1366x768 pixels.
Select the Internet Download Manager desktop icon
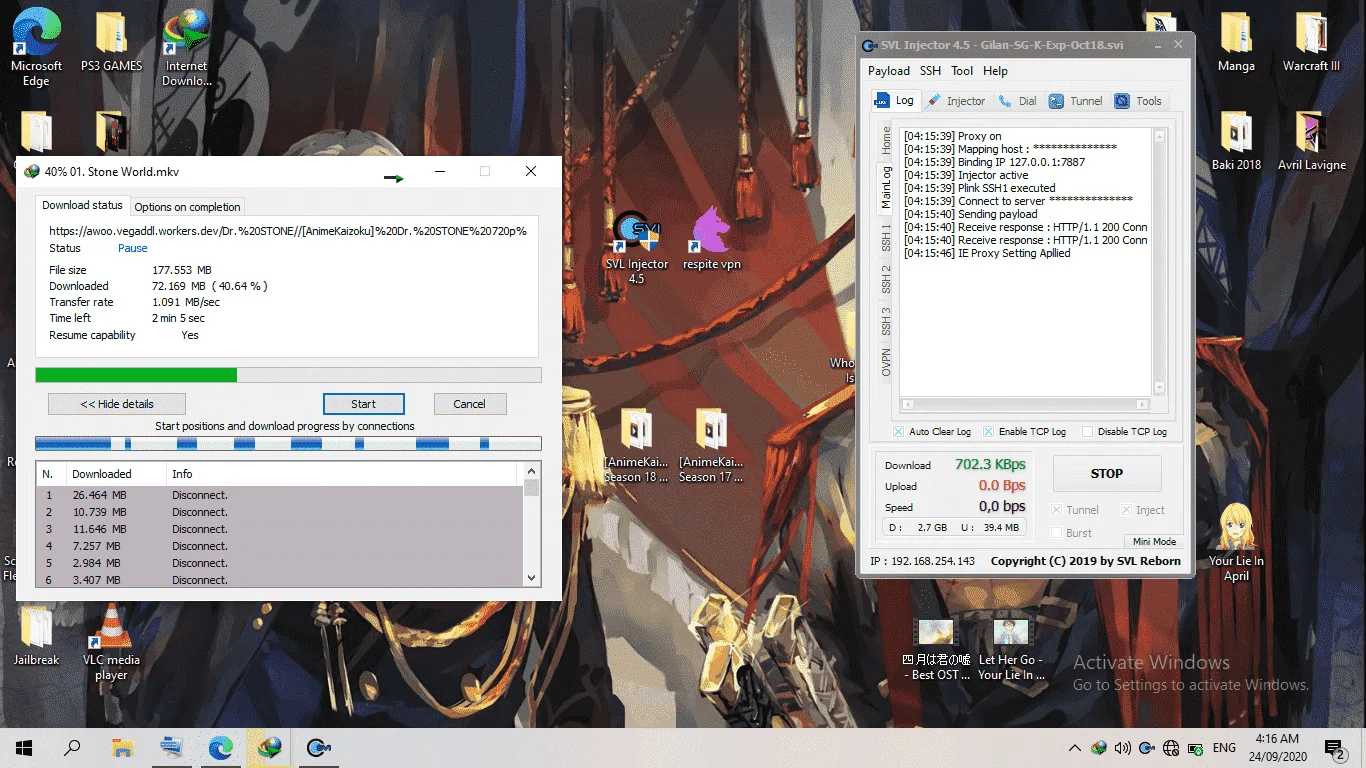tap(186, 49)
